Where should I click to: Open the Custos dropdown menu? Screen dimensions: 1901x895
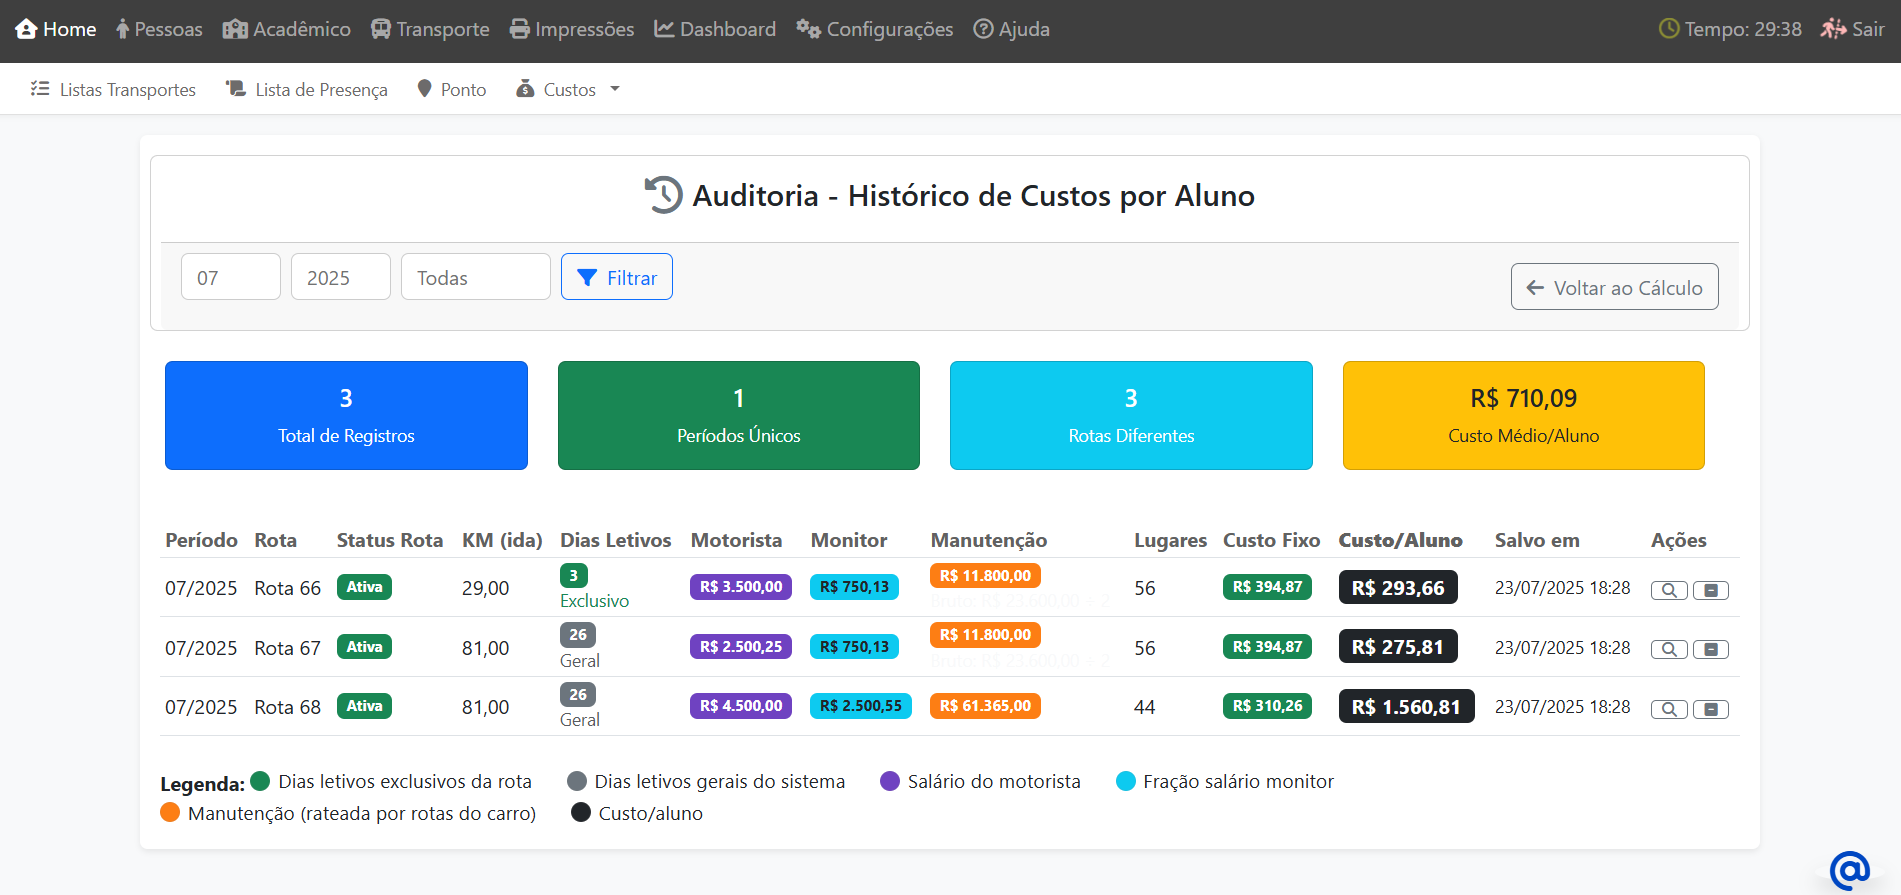568,90
